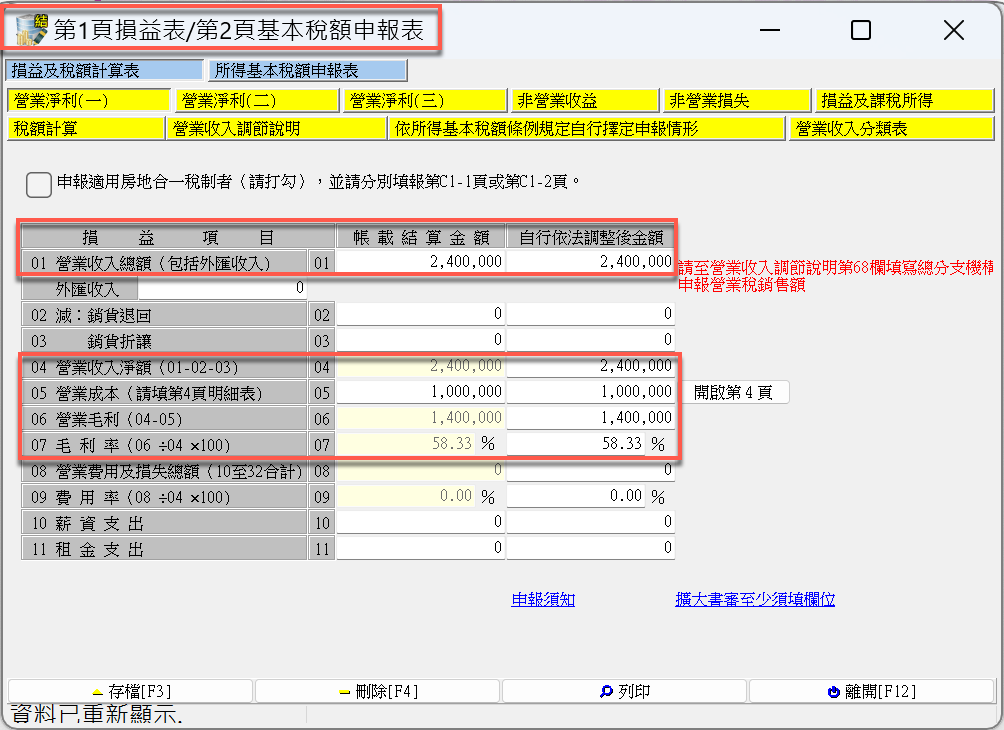
Task: Select the 租金支出 adjusted amount field
Action: (x=590, y=548)
